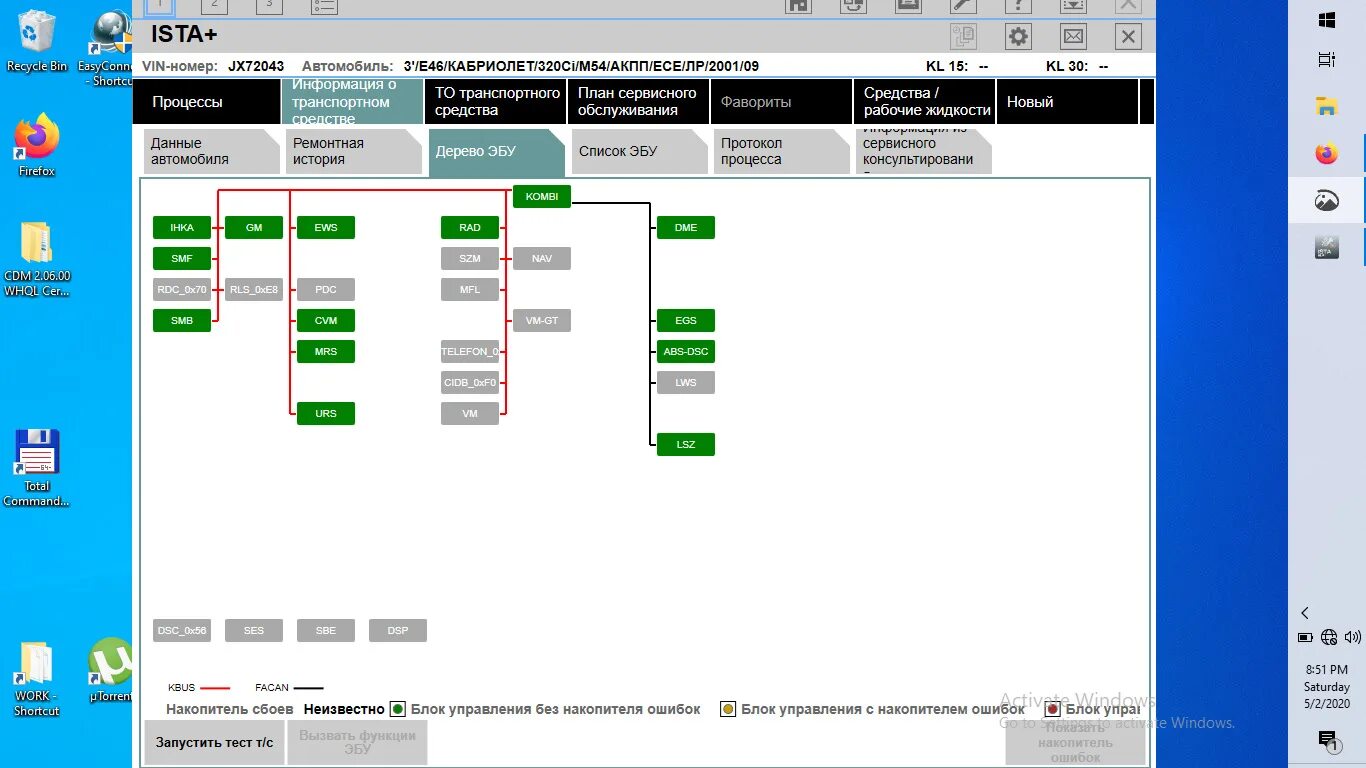
Task: Close ISTA+ session with the X icon
Action: tap(1128, 37)
